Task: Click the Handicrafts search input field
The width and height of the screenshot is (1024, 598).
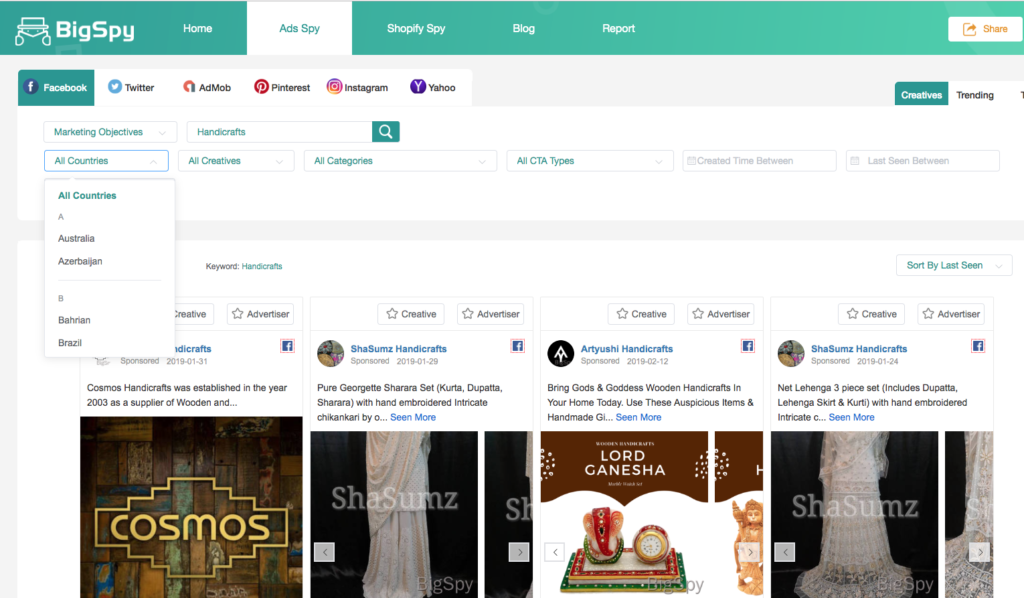Action: (x=280, y=132)
